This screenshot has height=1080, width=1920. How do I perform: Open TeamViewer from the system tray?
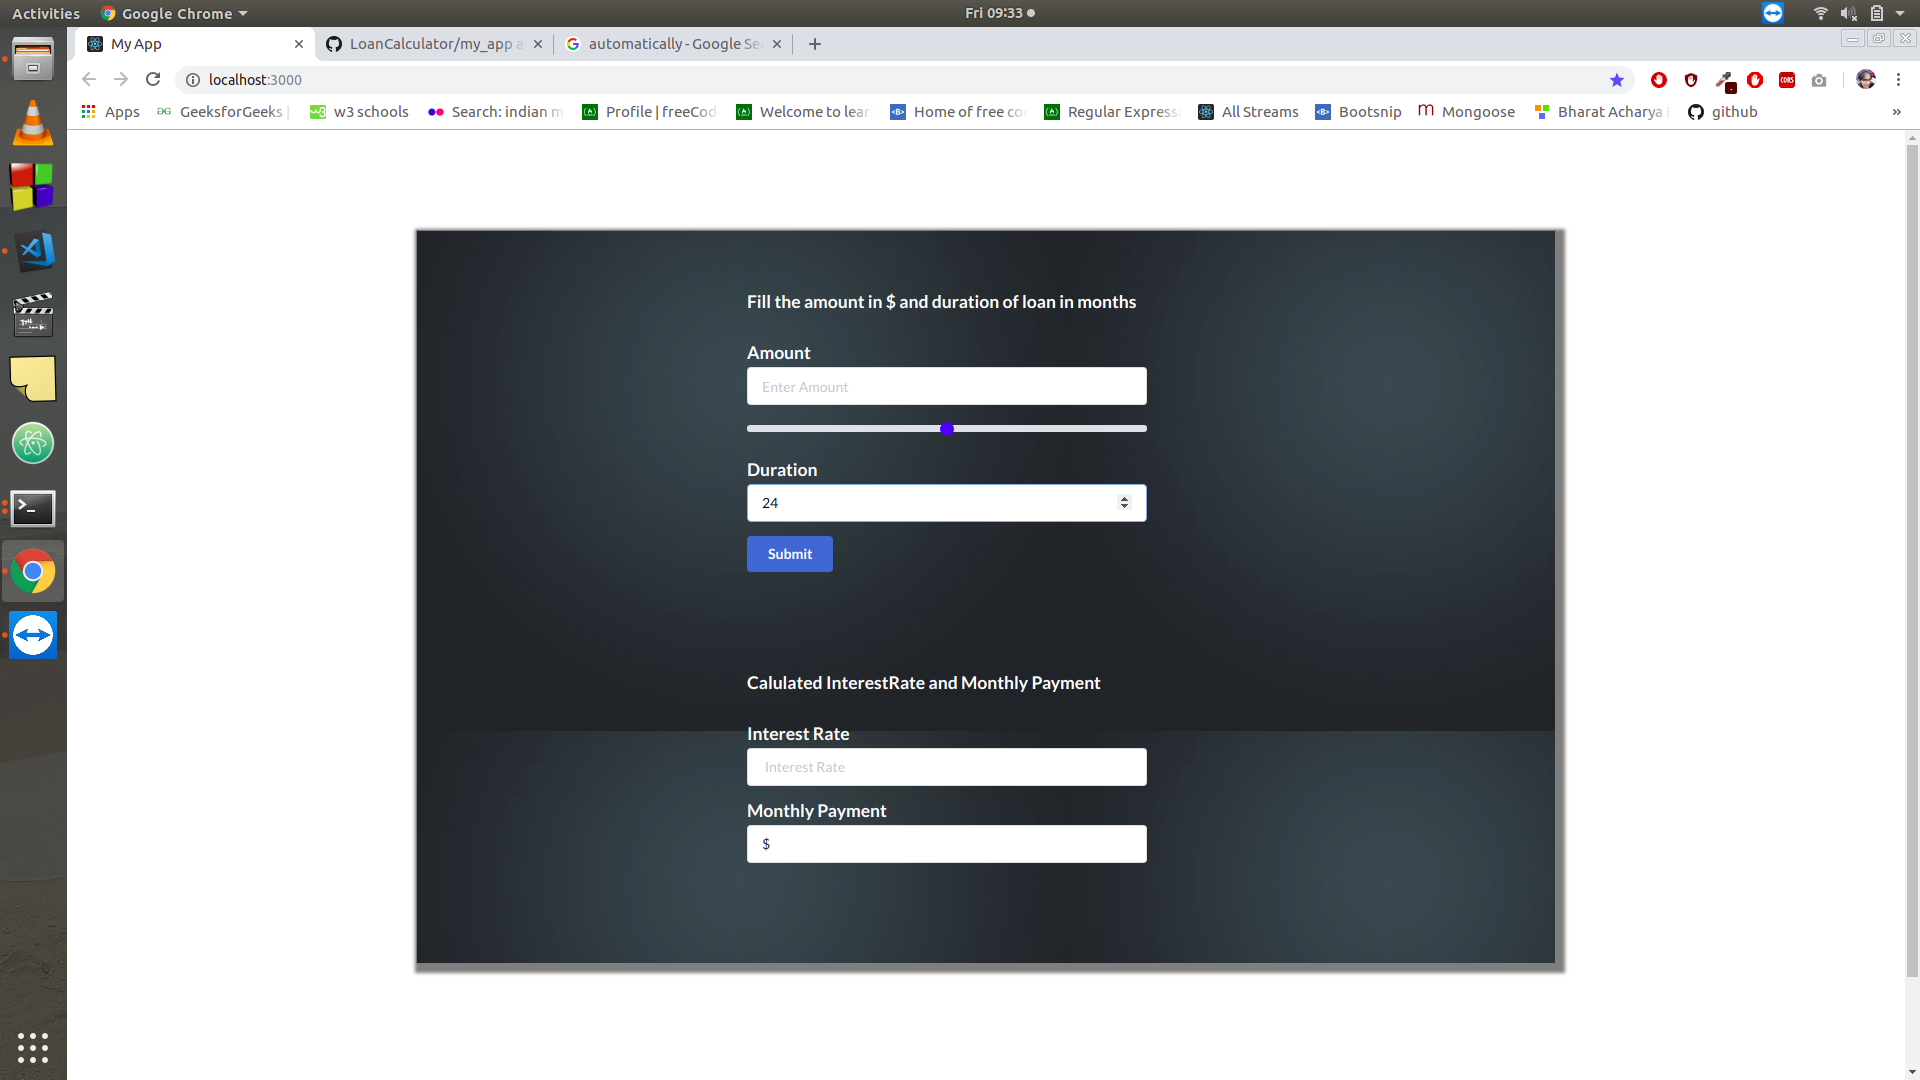click(1772, 13)
